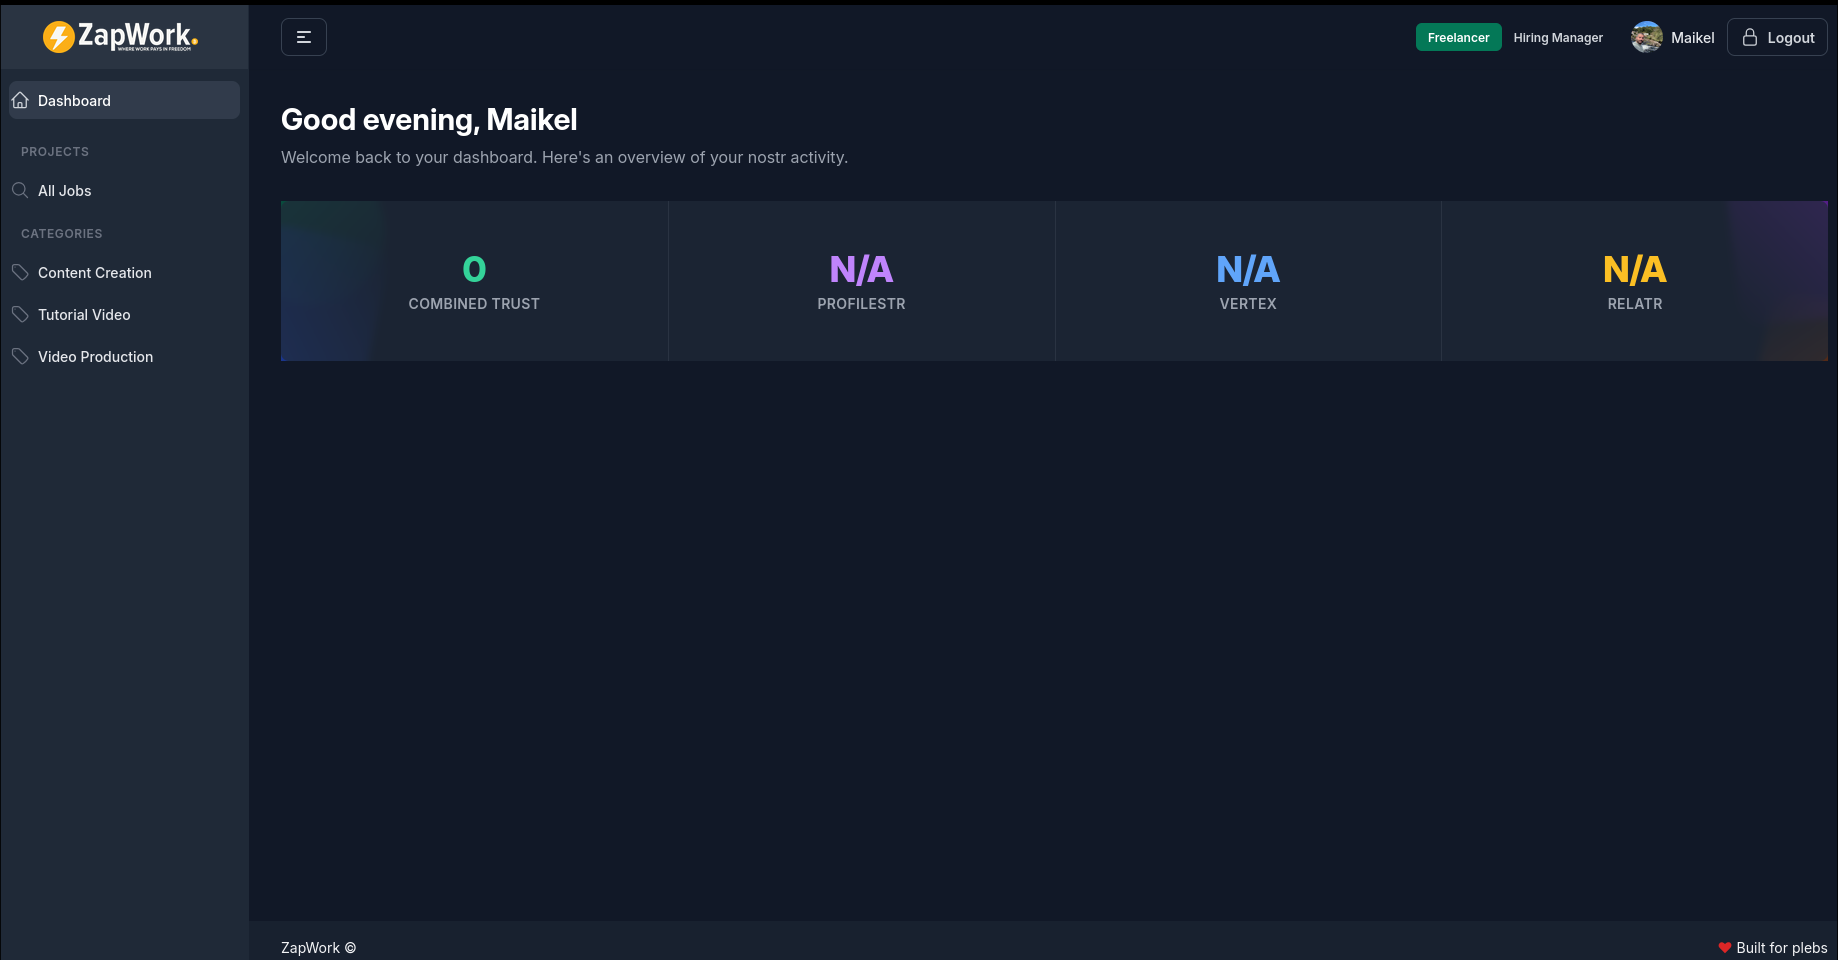
Task: Switch role to Freelancer
Action: point(1458,37)
